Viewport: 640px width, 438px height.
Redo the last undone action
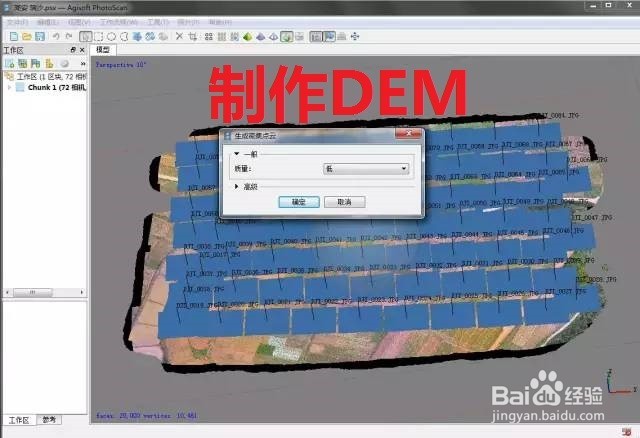coord(69,37)
